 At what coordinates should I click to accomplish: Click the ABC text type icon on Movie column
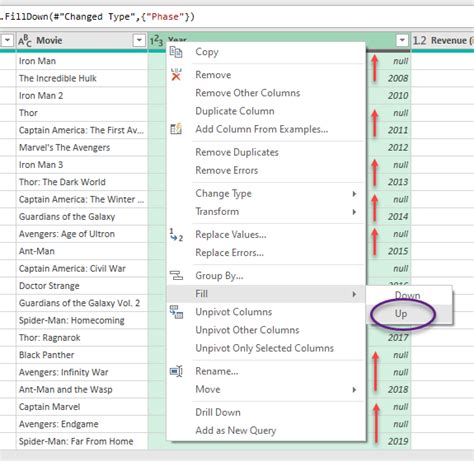25,41
